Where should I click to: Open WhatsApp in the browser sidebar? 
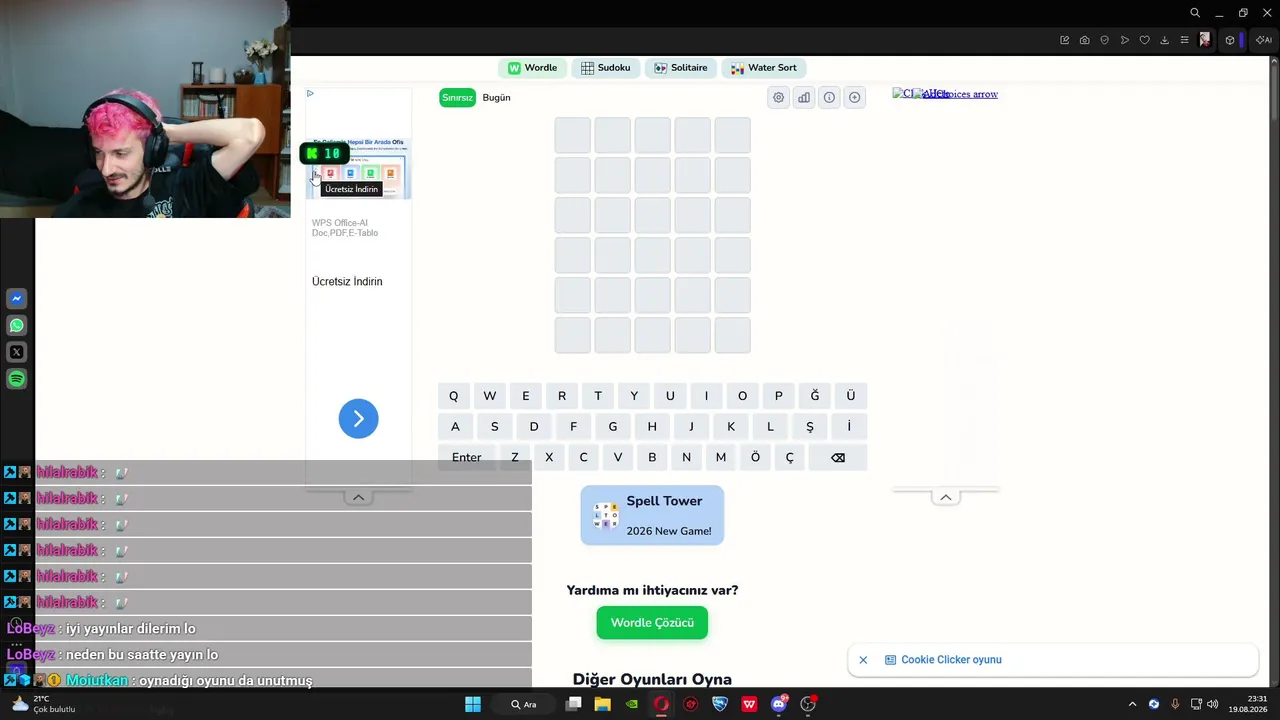(16, 325)
